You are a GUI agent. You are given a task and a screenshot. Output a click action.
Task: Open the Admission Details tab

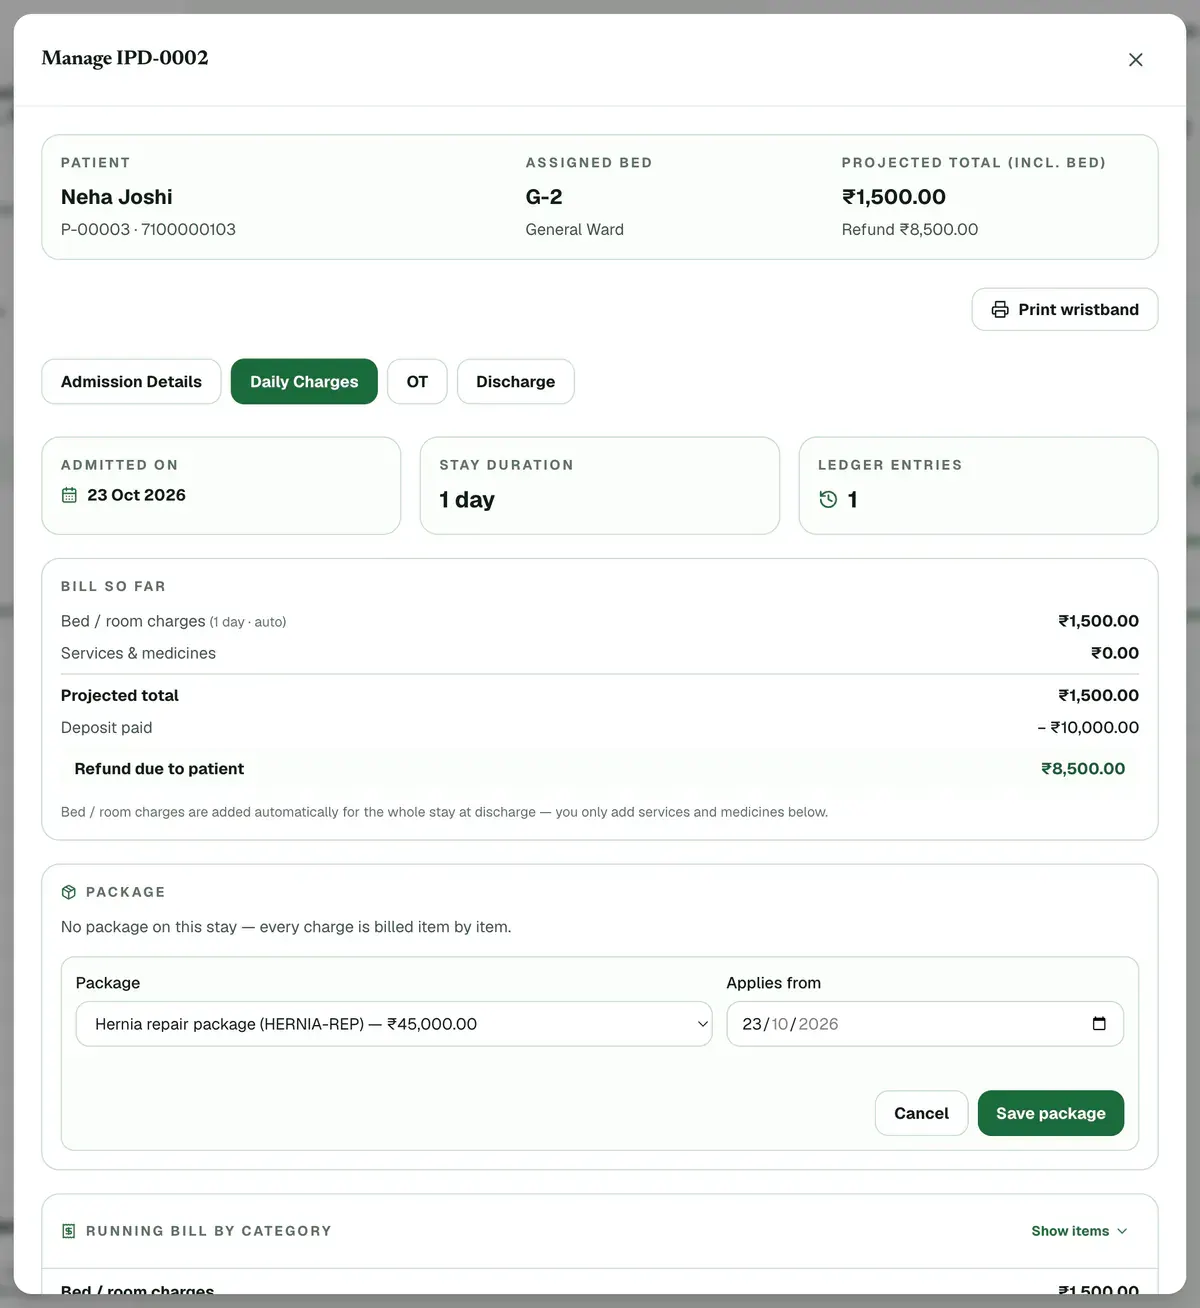click(x=131, y=382)
